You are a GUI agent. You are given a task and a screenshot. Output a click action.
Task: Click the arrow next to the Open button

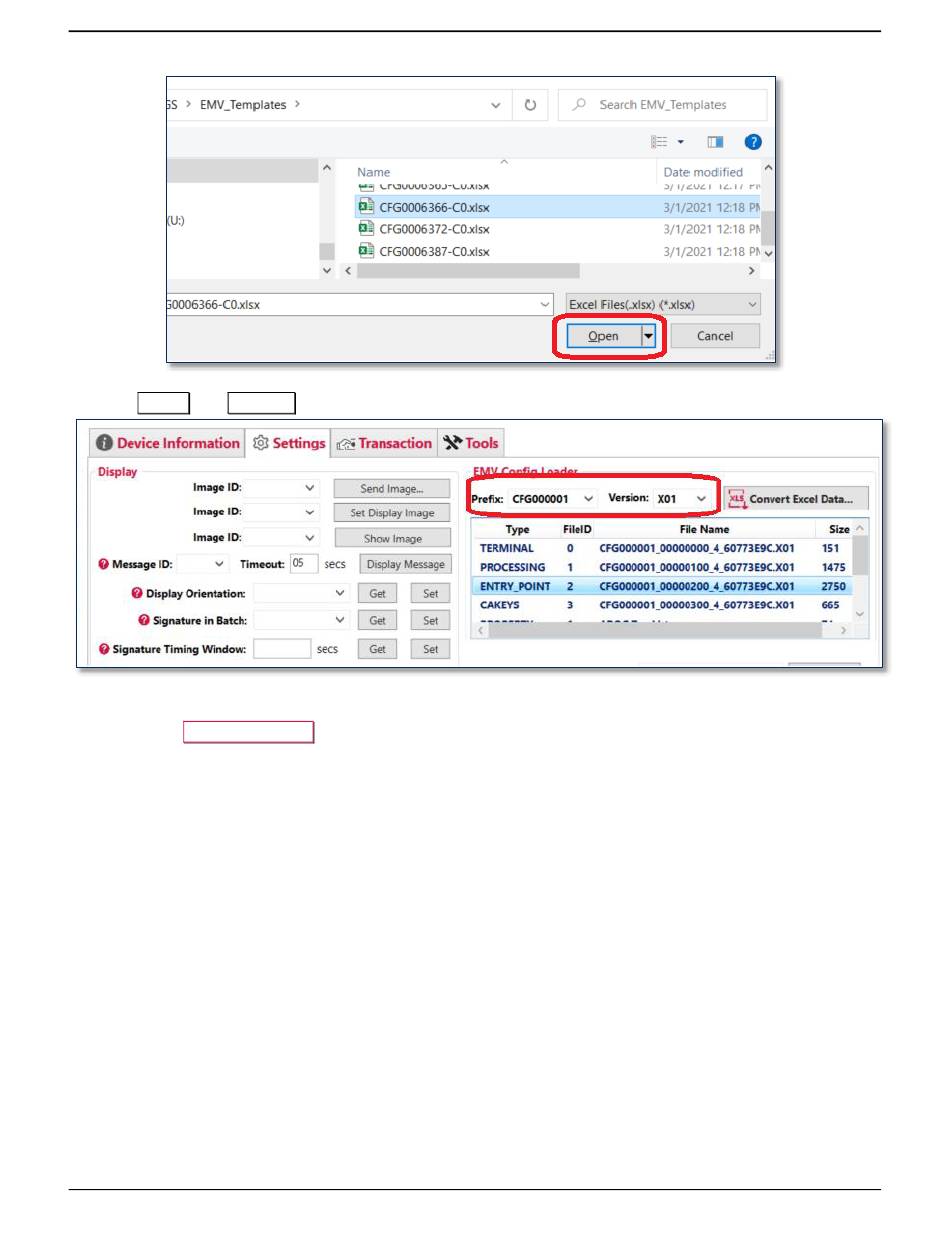pos(648,336)
